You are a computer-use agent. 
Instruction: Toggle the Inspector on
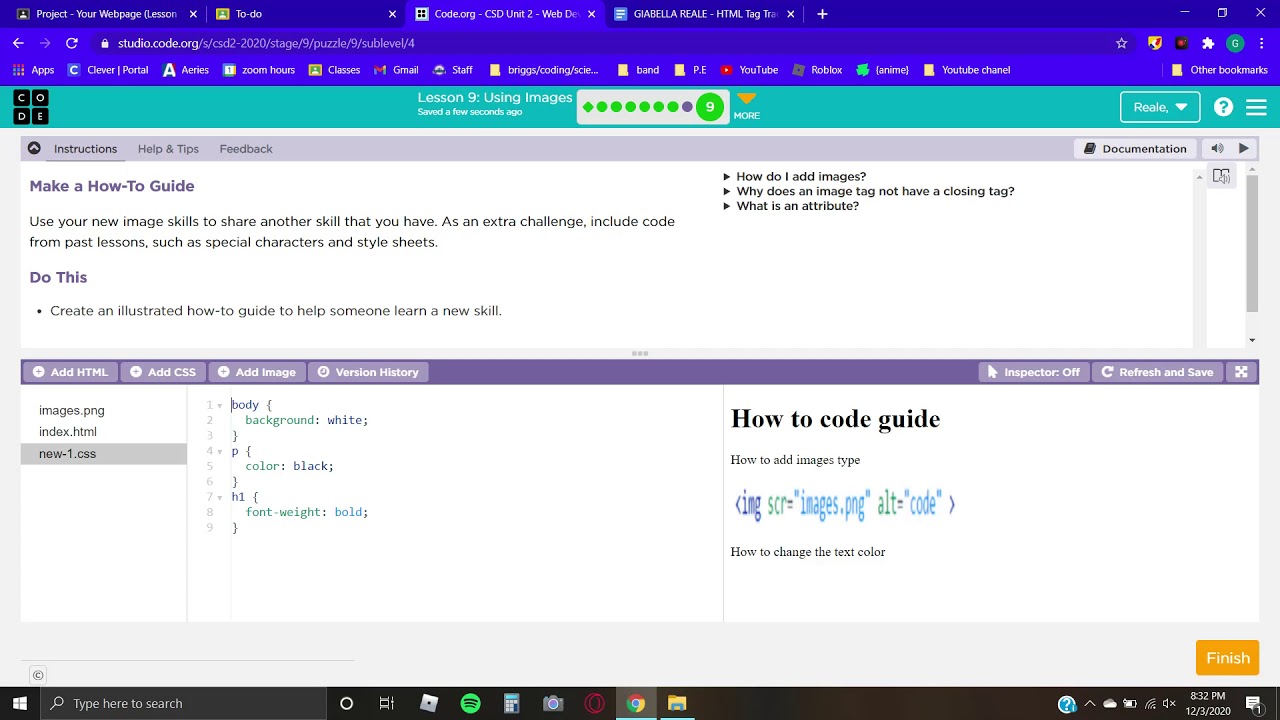pyautogui.click(x=1033, y=372)
